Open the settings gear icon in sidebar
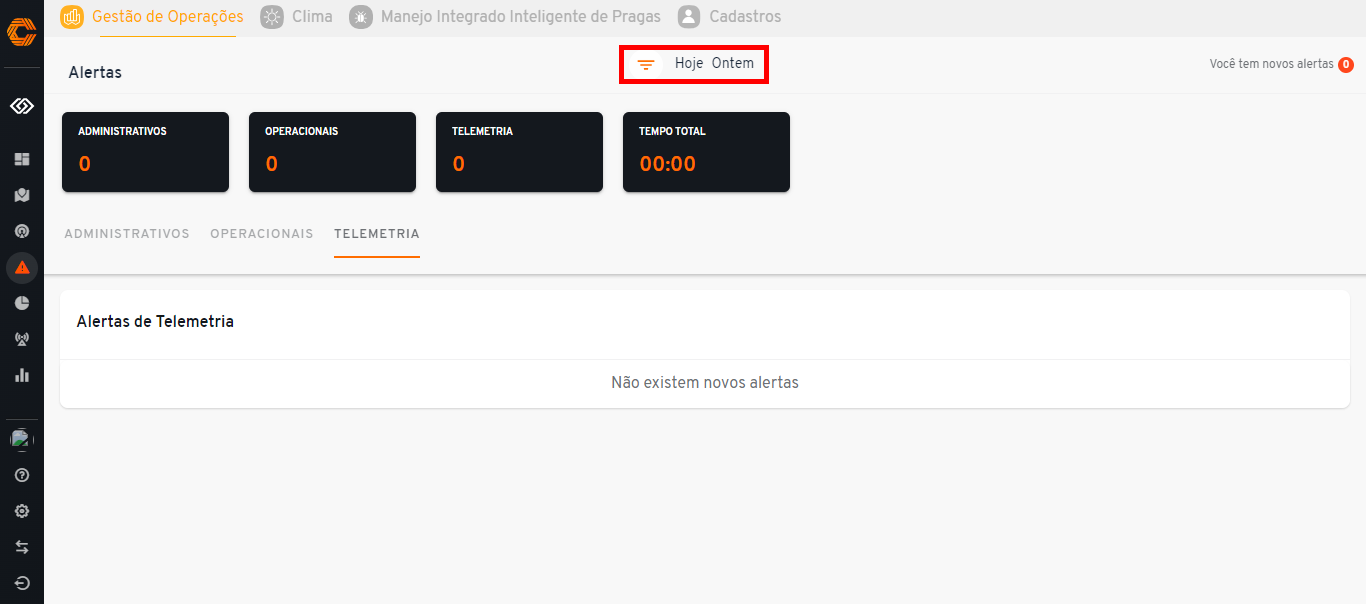The image size is (1366, 604). (x=22, y=511)
